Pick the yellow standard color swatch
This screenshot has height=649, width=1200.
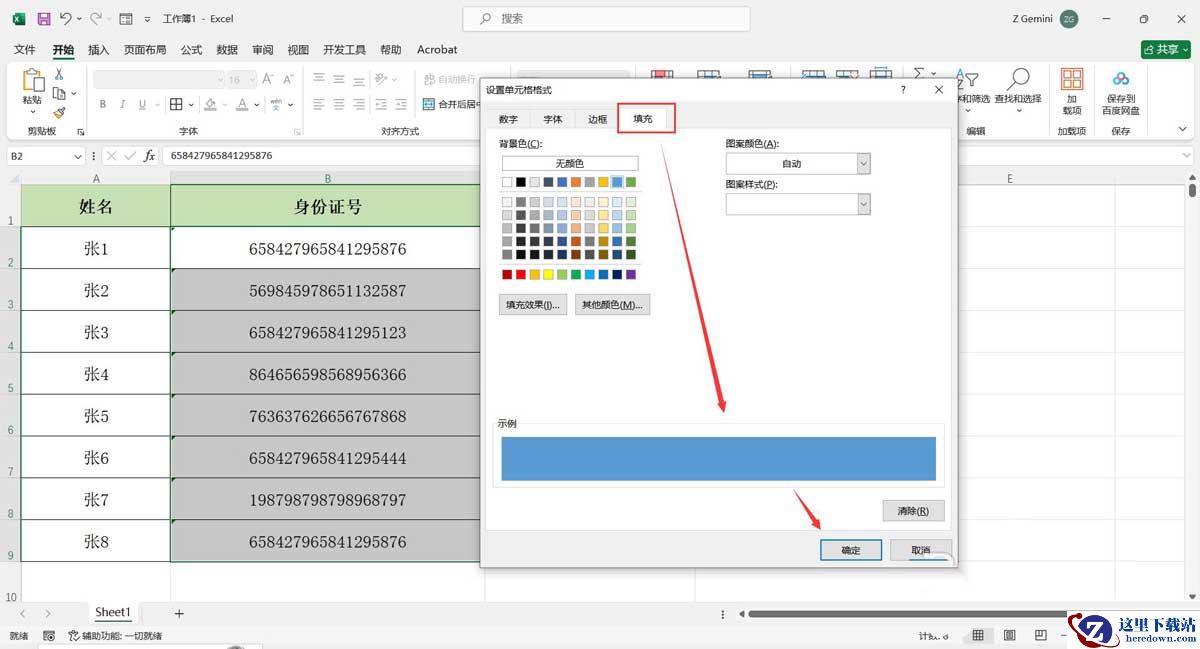548,274
